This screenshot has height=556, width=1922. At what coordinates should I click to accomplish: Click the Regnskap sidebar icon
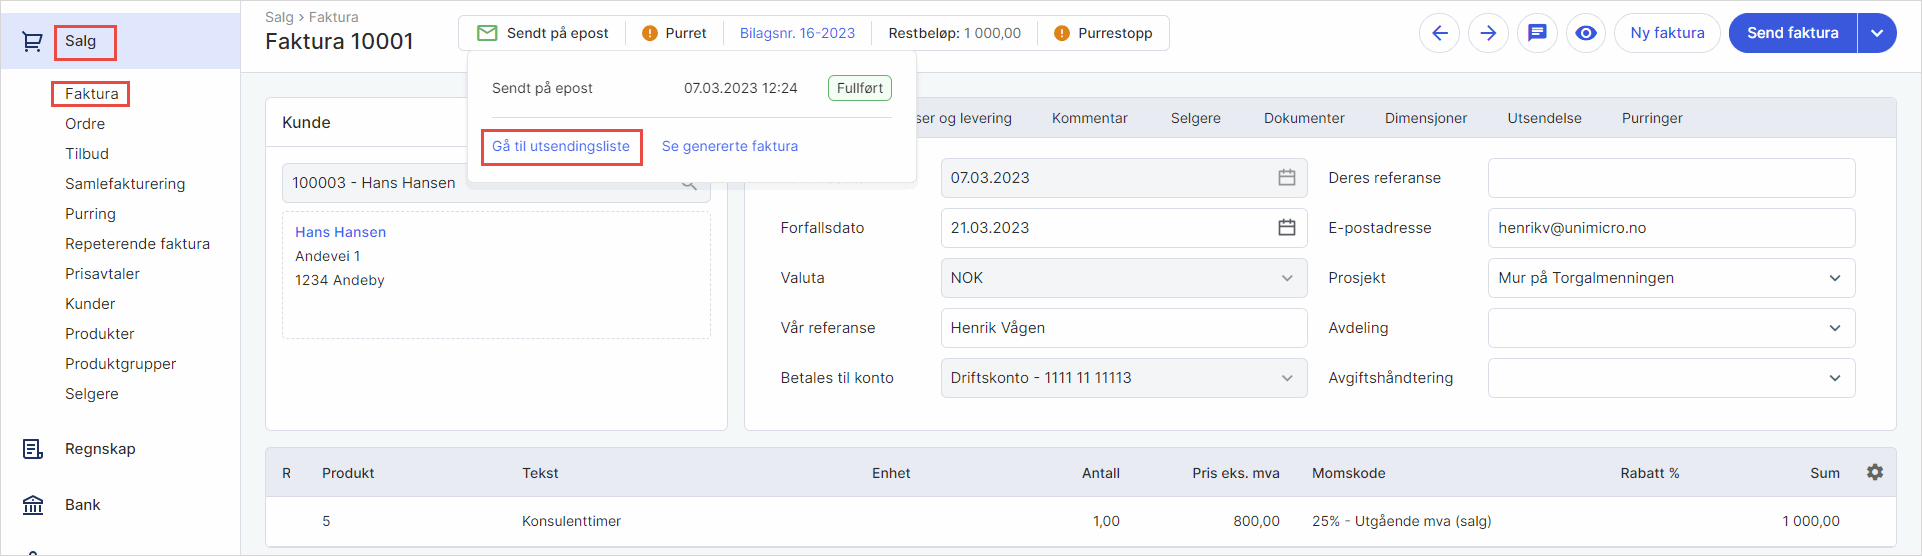pyautogui.click(x=33, y=449)
